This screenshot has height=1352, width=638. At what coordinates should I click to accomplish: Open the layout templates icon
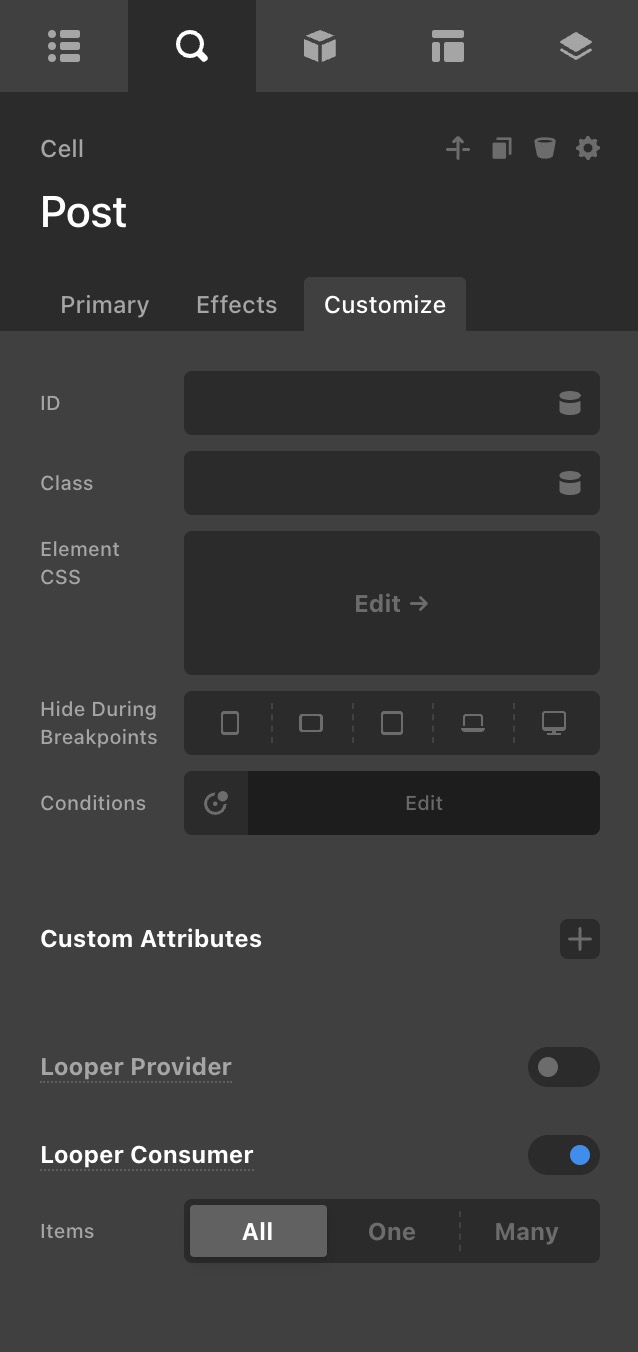pos(447,46)
